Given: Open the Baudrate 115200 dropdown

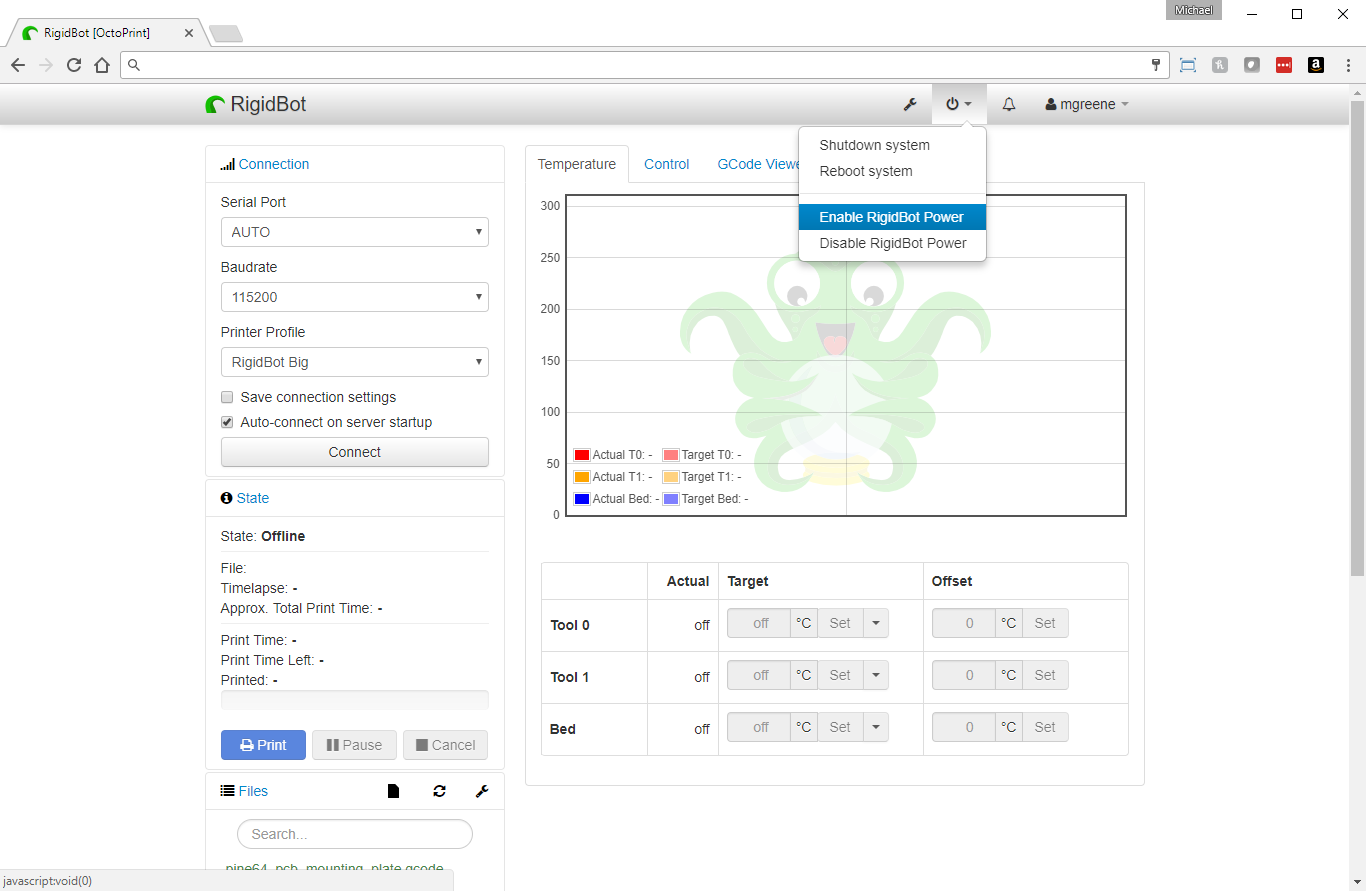Looking at the screenshot, I should coord(355,297).
